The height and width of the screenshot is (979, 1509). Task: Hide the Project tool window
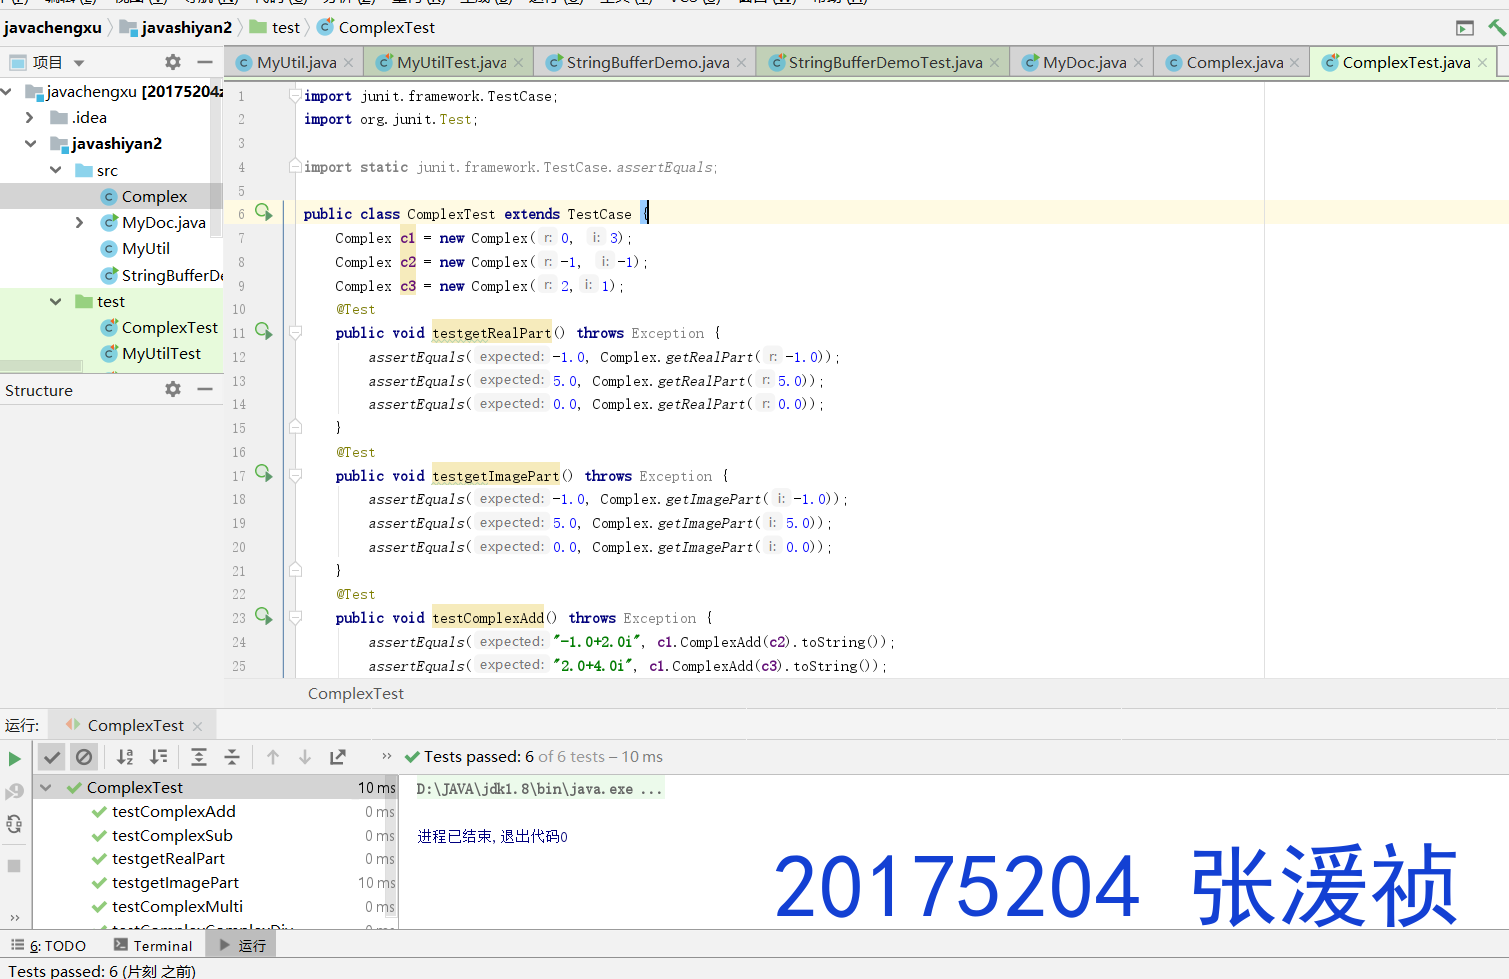pos(205,62)
